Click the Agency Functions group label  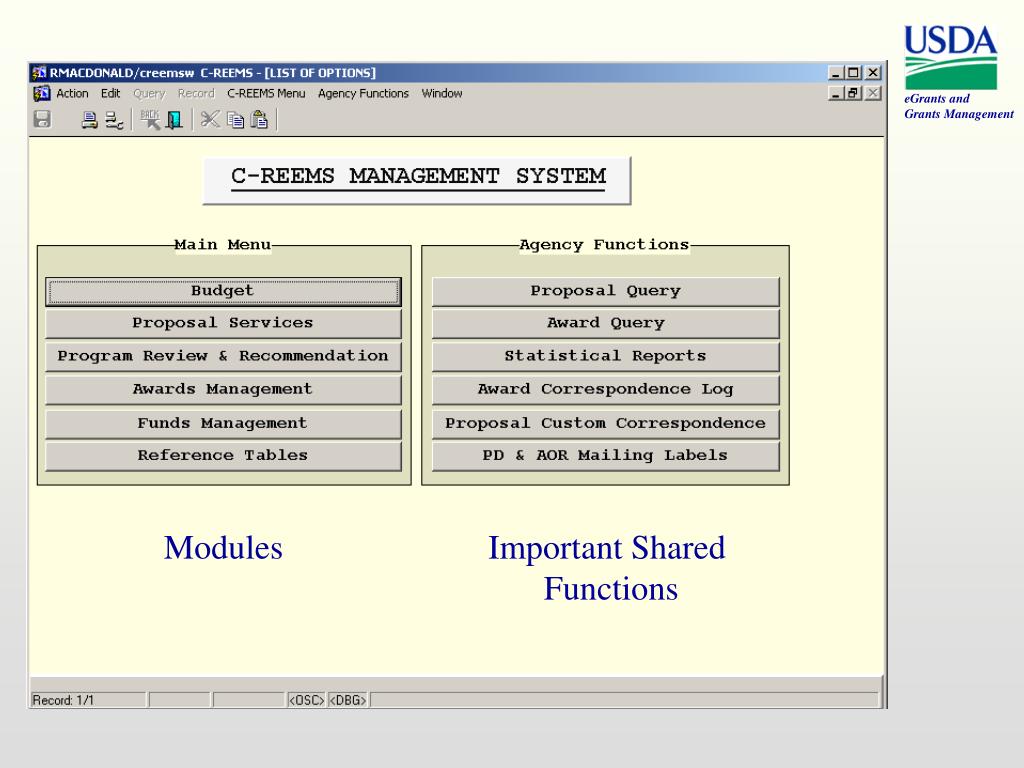(x=604, y=245)
